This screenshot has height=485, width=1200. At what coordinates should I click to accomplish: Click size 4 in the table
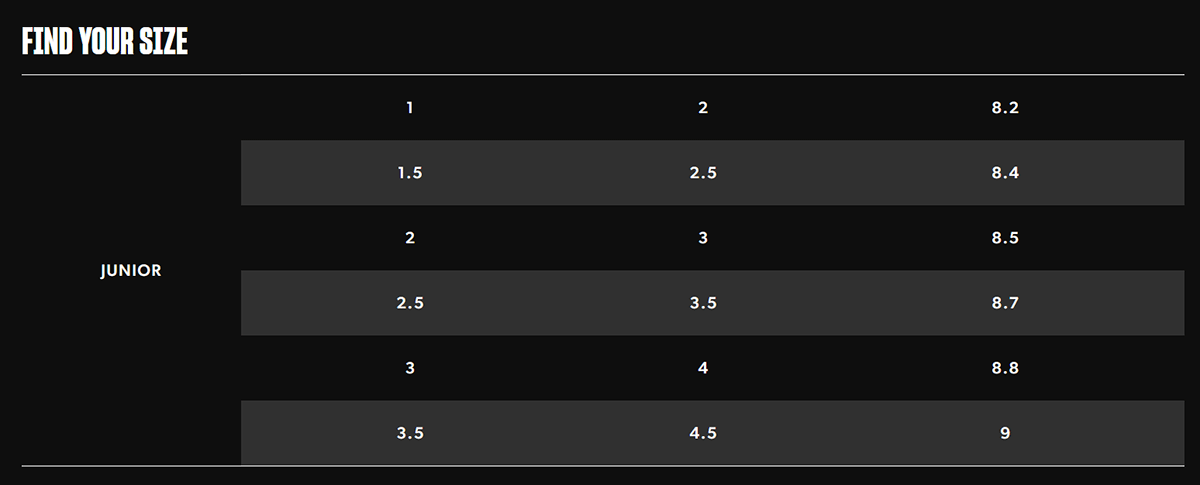coord(703,368)
